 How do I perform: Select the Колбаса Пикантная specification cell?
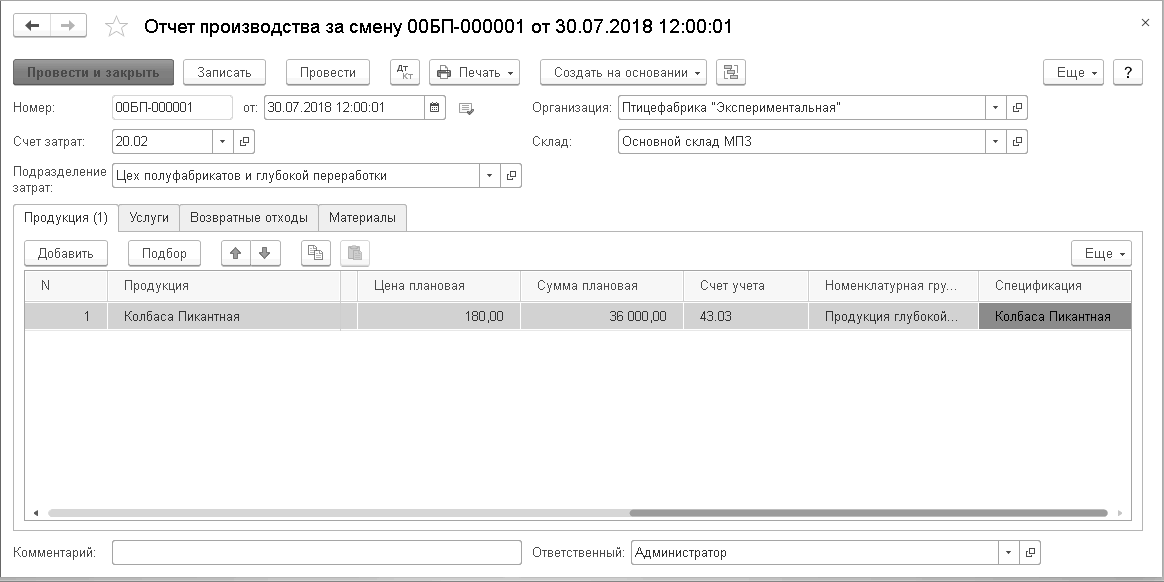click(x=1055, y=316)
